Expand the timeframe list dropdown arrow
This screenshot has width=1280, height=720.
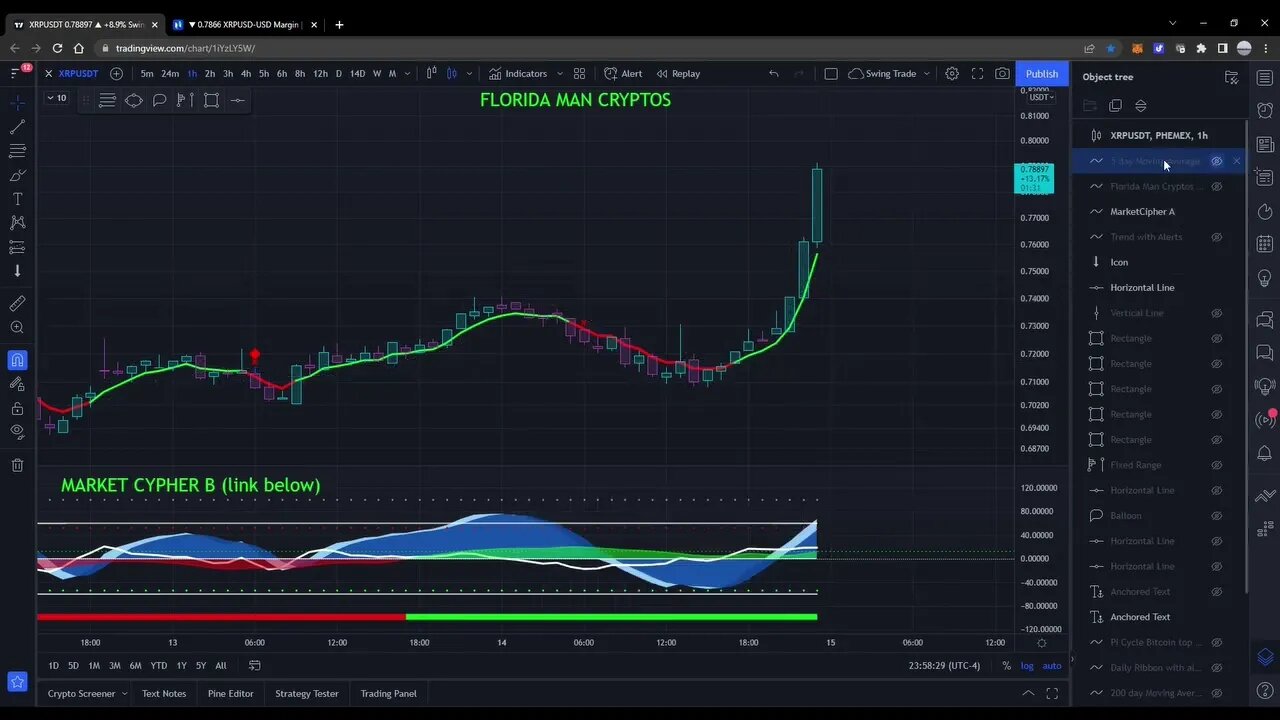click(407, 73)
